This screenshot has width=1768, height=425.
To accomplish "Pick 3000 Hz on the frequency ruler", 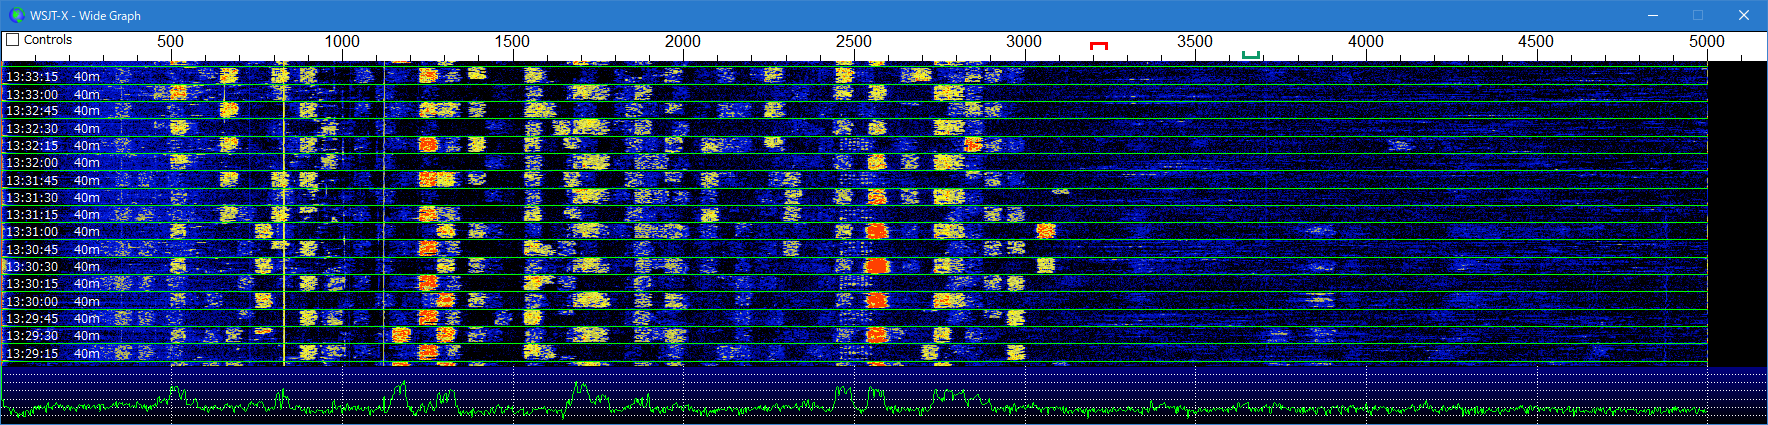I will pos(1024,42).
